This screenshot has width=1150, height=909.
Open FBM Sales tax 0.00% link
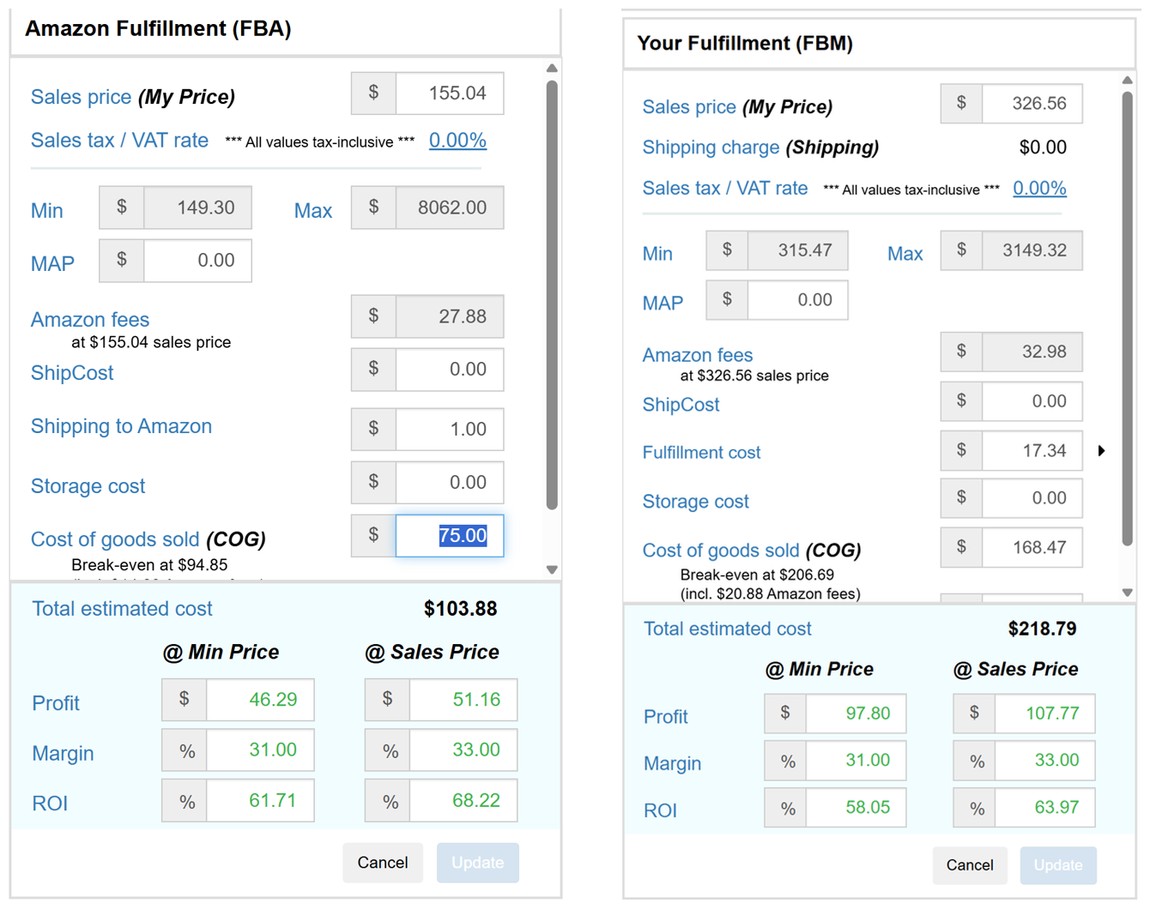click(1039, 188)
